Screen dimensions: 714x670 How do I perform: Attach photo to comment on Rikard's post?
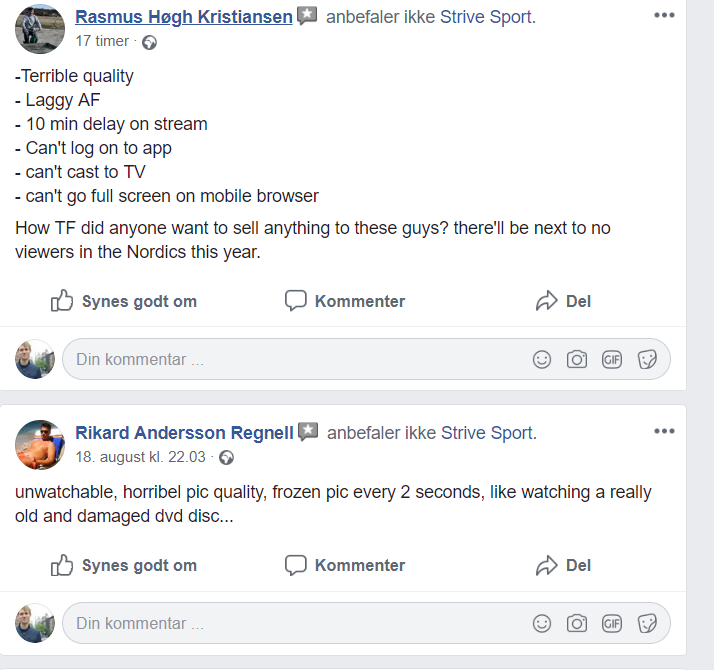pyautogui.click(x=577, y=623)
